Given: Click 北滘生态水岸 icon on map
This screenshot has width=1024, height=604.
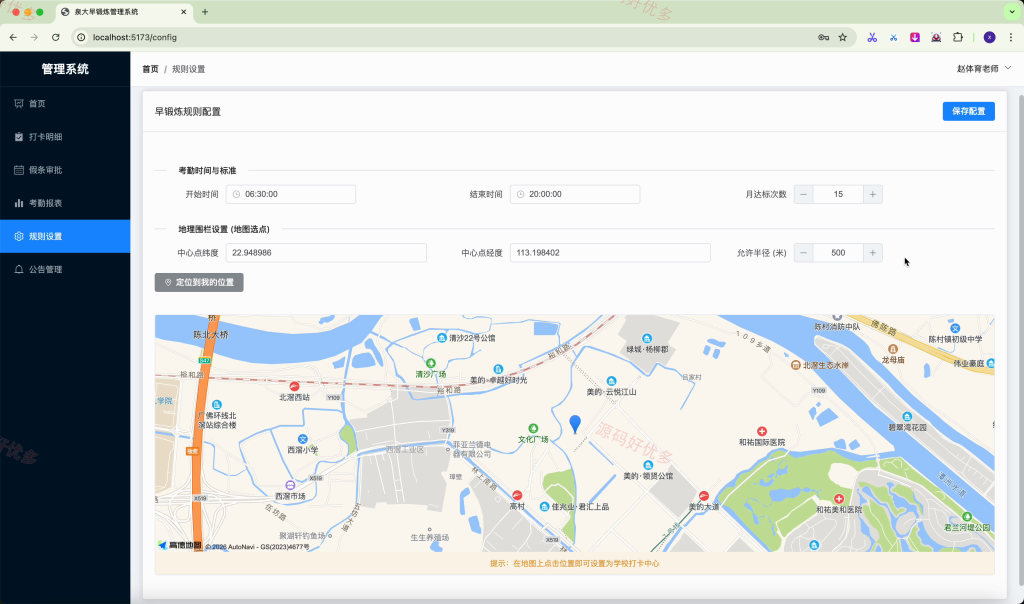Looking at the screenshot, I should point(795,365).
